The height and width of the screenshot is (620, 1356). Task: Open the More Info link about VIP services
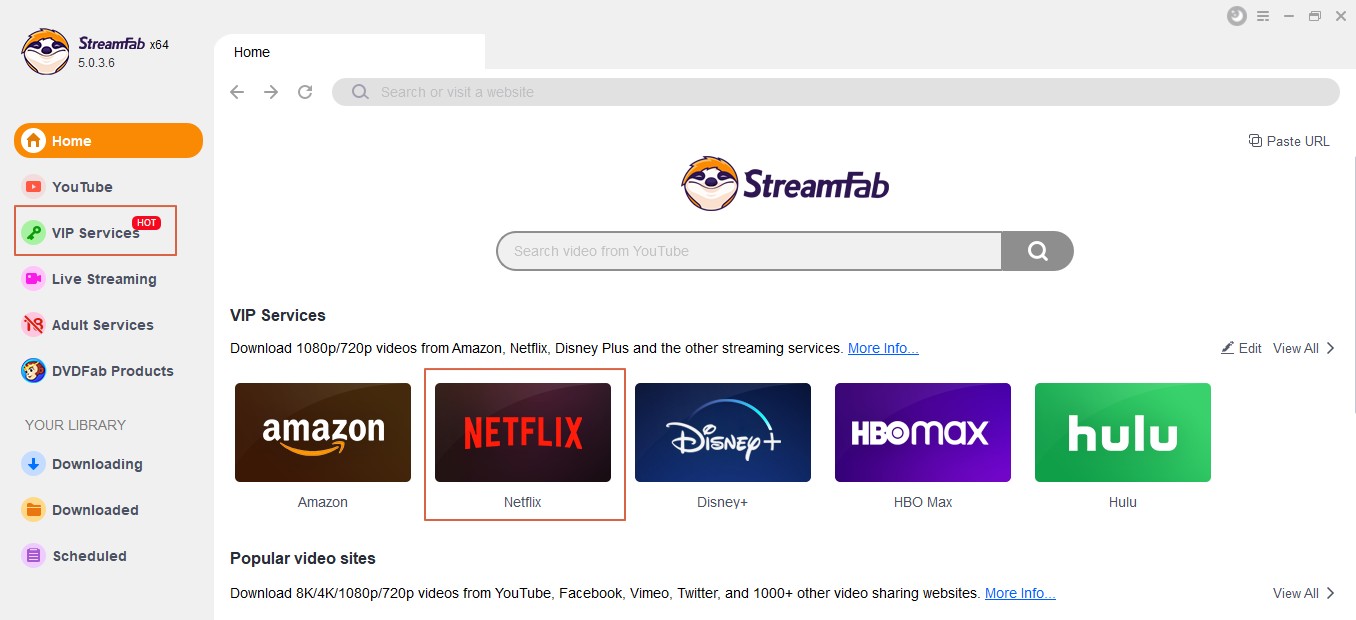pyautogui.click(x=883, y=348)
